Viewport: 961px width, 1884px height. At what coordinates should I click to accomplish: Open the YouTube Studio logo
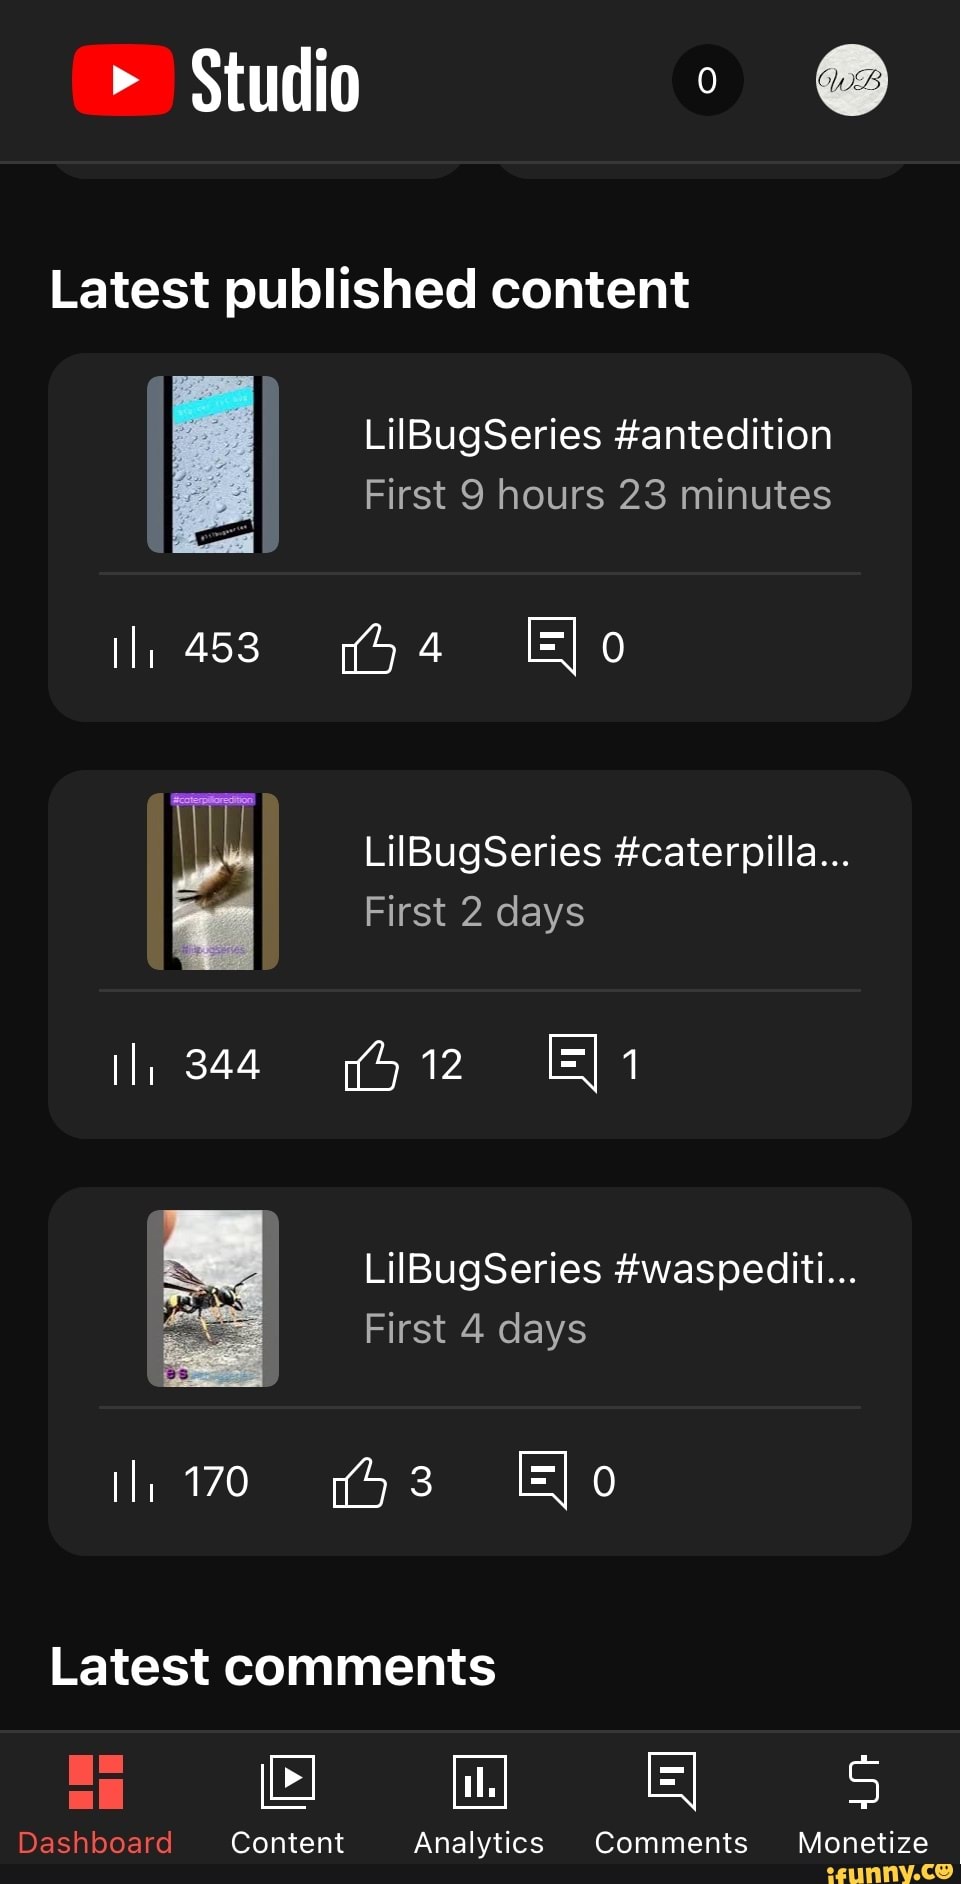[x=216, y=81]
